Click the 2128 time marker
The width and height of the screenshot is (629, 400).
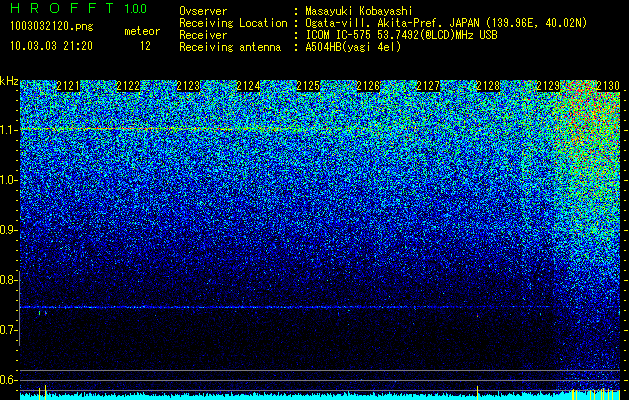pyautogui.click(x=488, y=86)
